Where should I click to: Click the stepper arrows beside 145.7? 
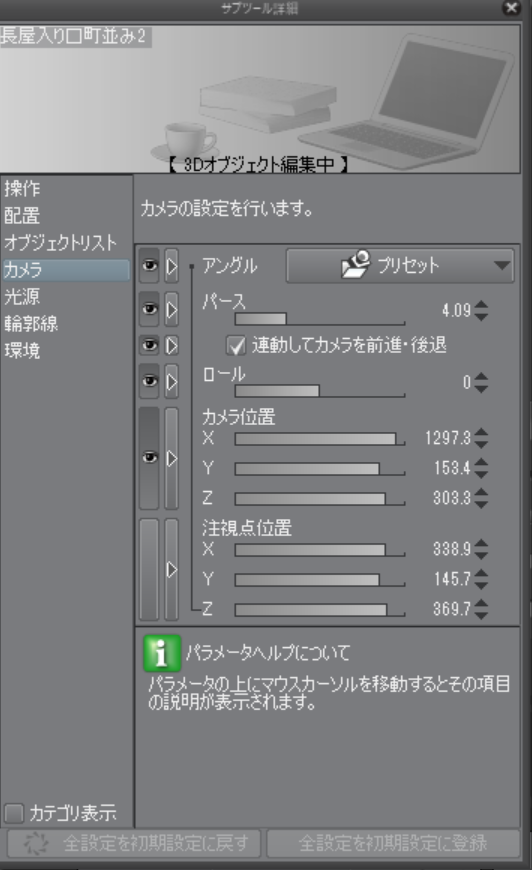[x=482, y=579]
